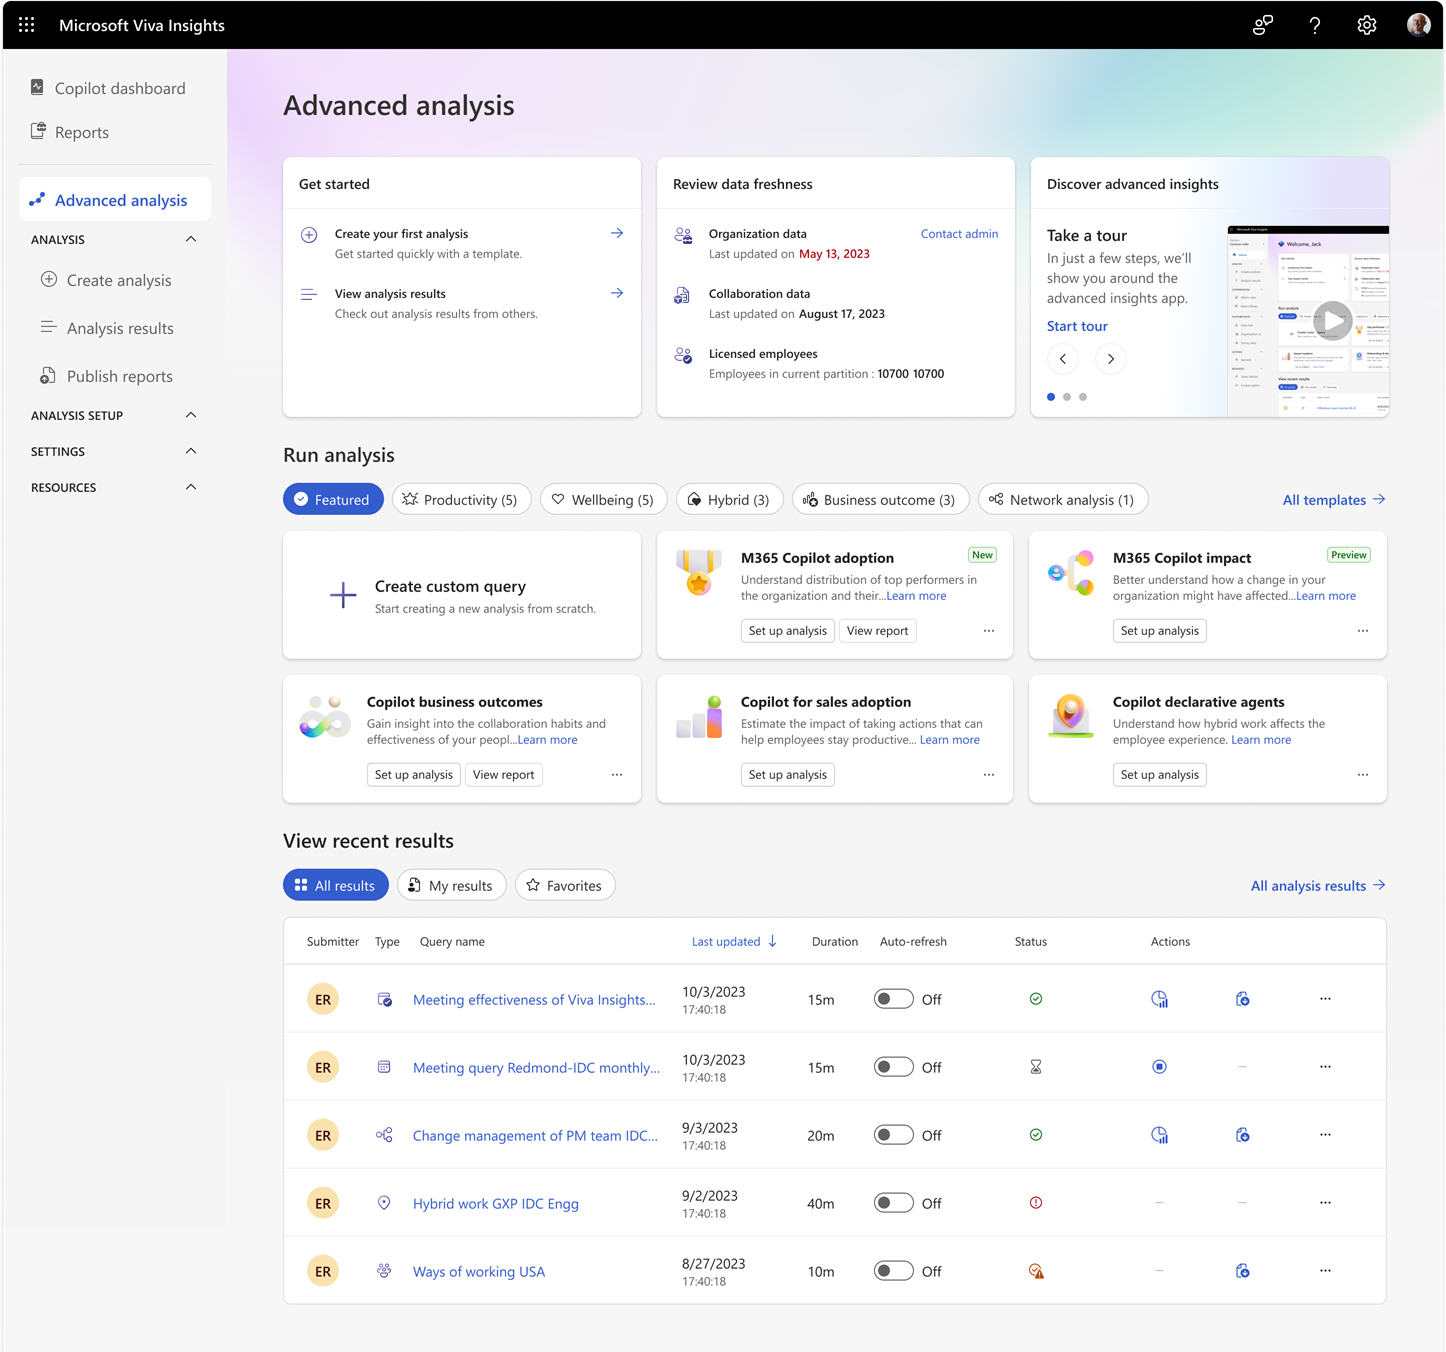Go to next tour slide chevron

1111,359
